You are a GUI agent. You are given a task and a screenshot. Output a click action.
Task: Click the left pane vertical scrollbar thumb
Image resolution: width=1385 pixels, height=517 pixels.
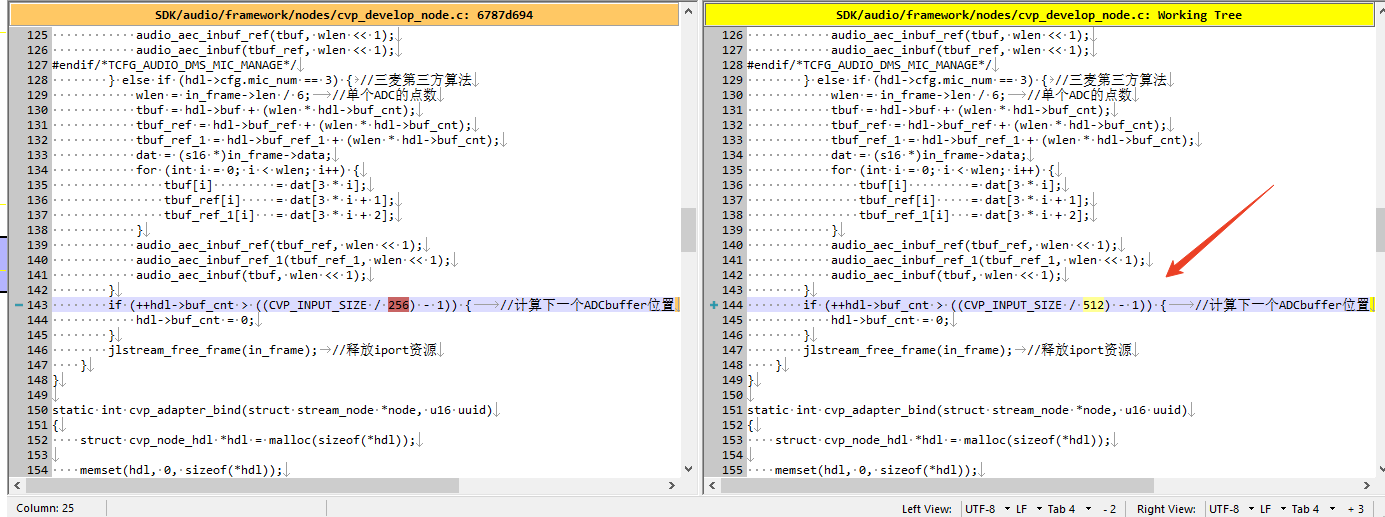688,230
